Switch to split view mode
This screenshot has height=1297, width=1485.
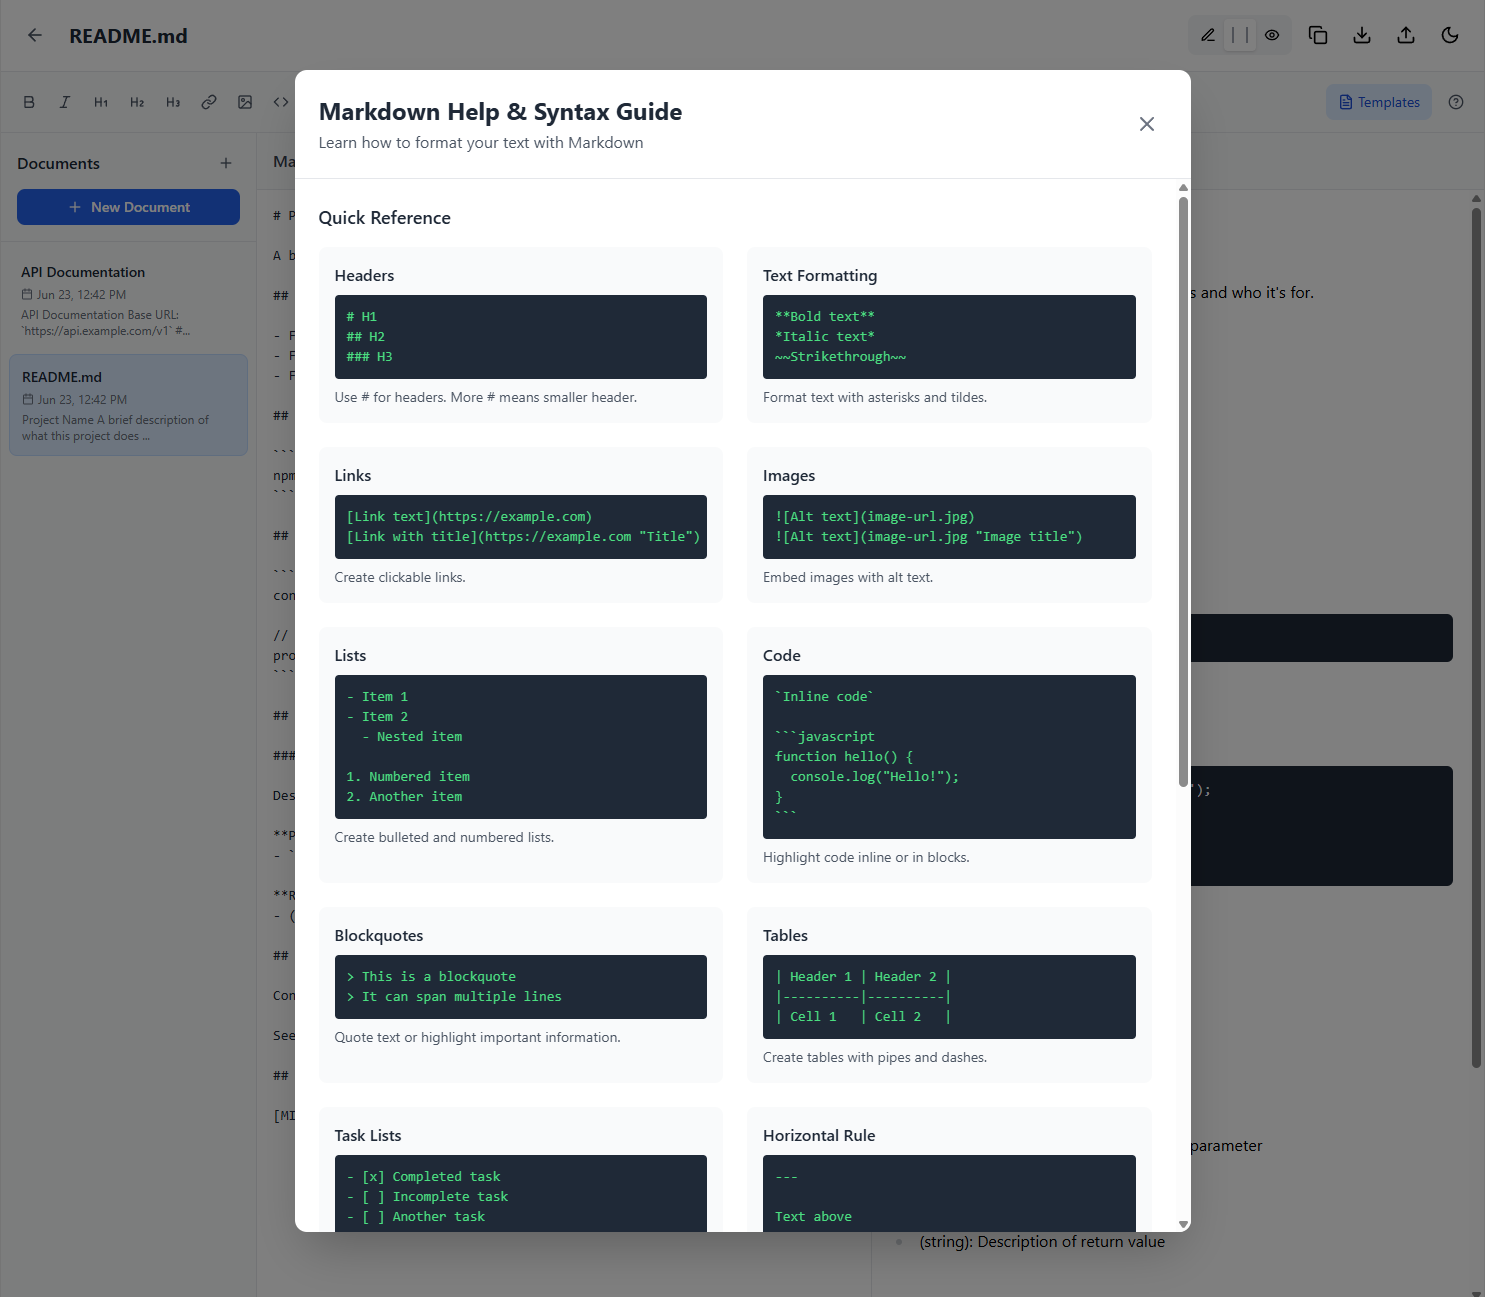pos(1240,35)
